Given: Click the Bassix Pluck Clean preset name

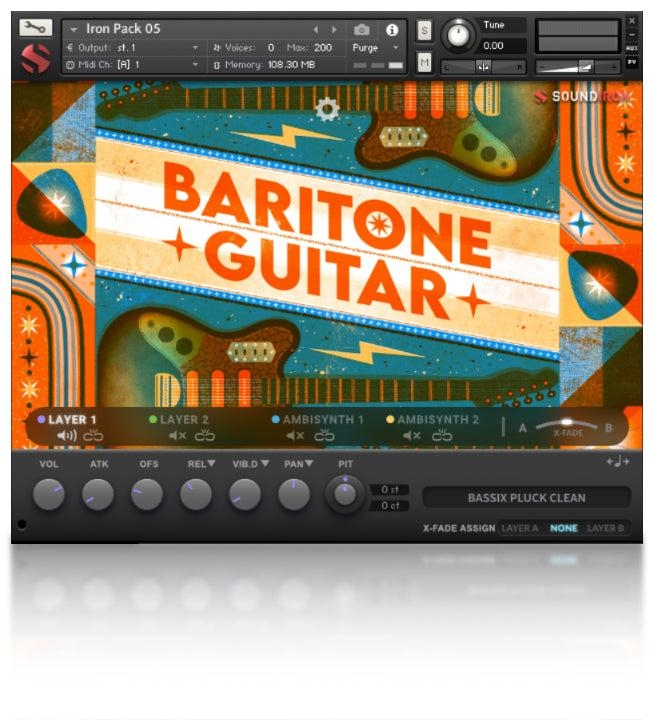Looking at the screenshot, I should [x=526, y=497].
